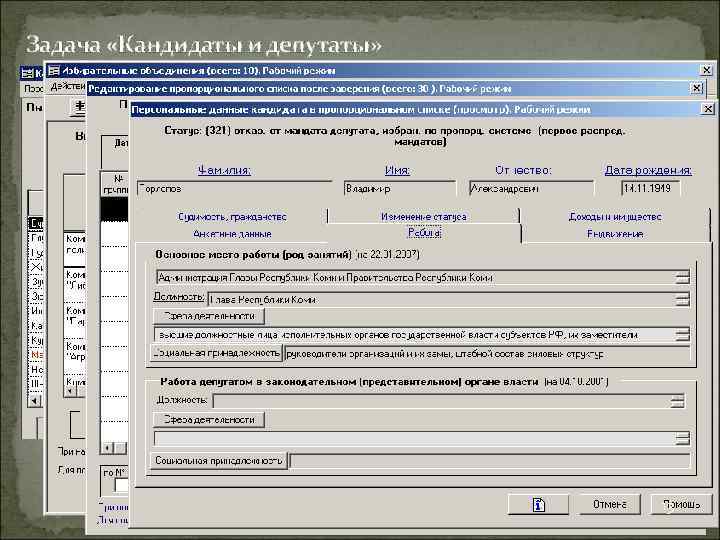Click the info icon button at bottom
Screen dimensions: 720x540
click(x=538, y=504)
